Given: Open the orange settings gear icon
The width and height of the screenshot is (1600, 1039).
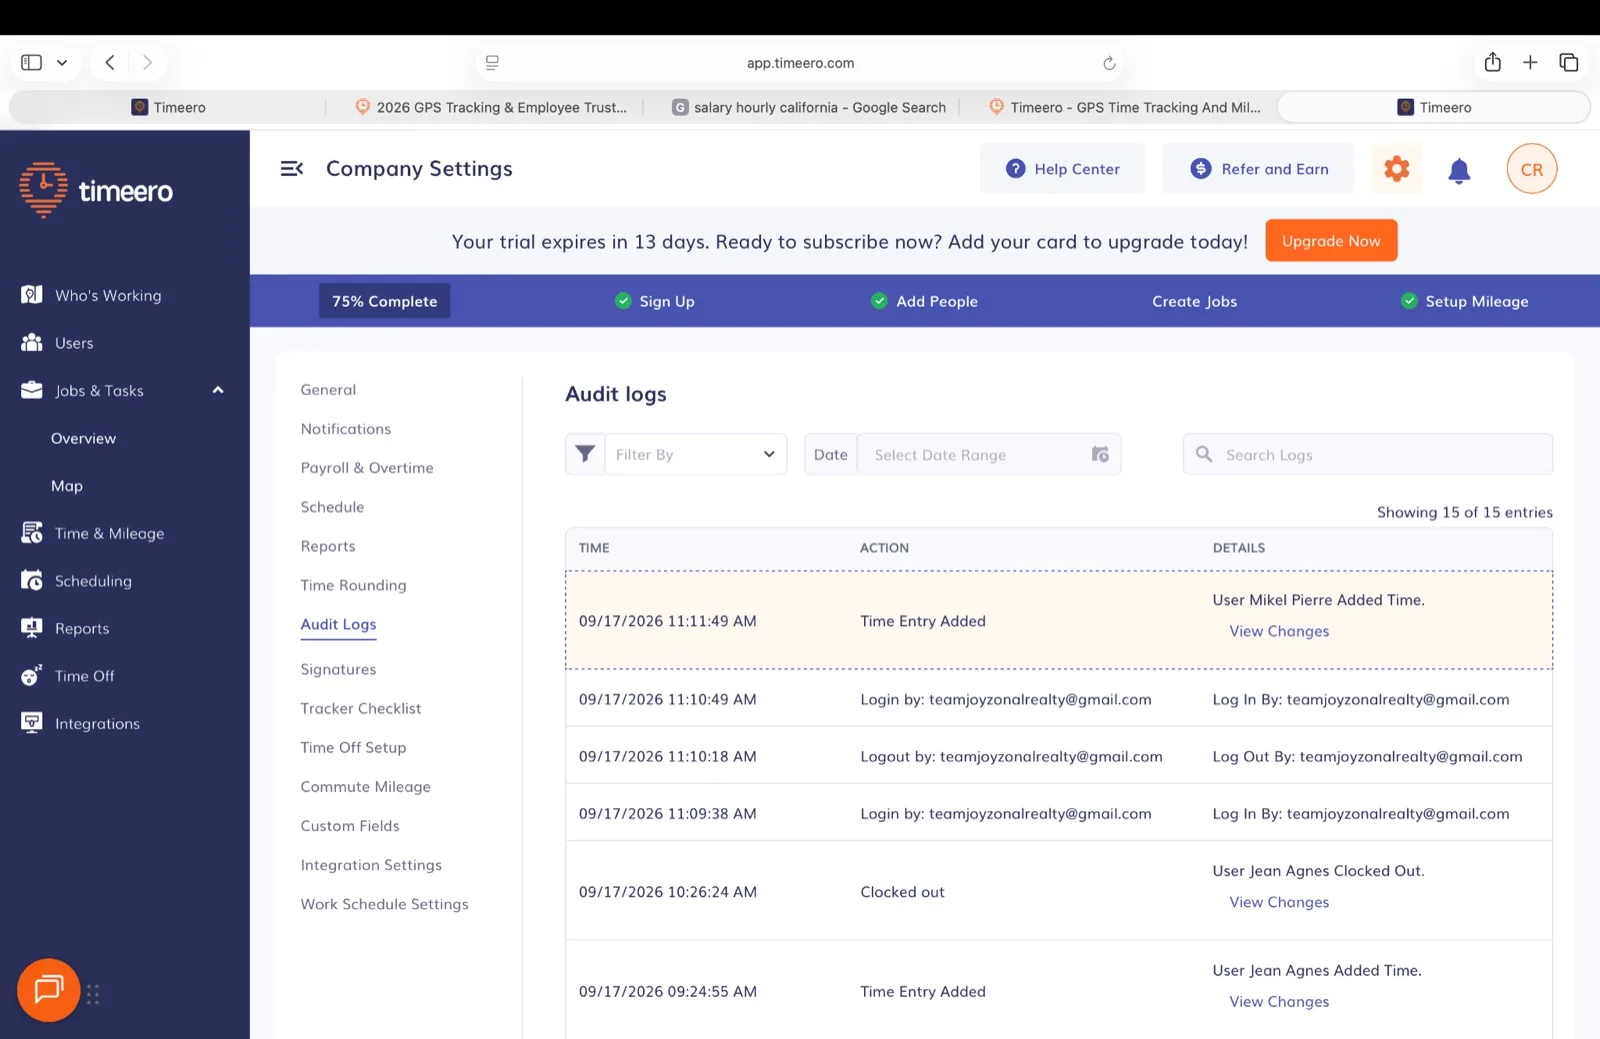Looking at the screenshot, I should (x=1396, y=169).
